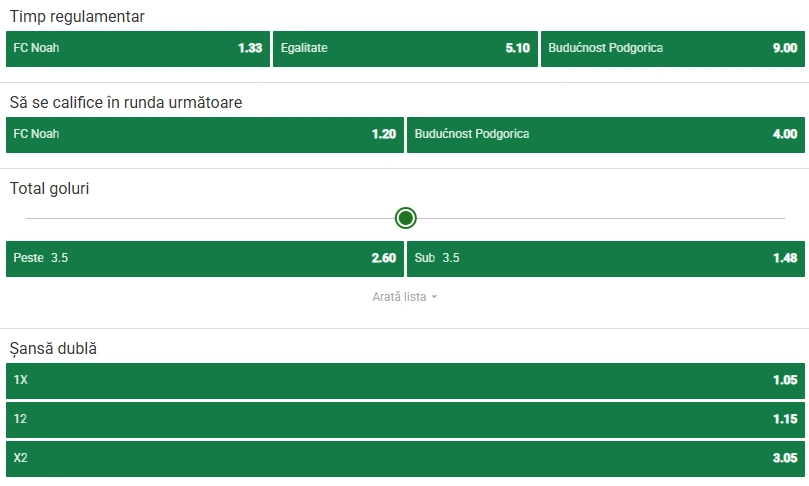Click the Să se califice în runda următoare heading
Viewport: 809px width, 486px height.
tap(126, 102)
